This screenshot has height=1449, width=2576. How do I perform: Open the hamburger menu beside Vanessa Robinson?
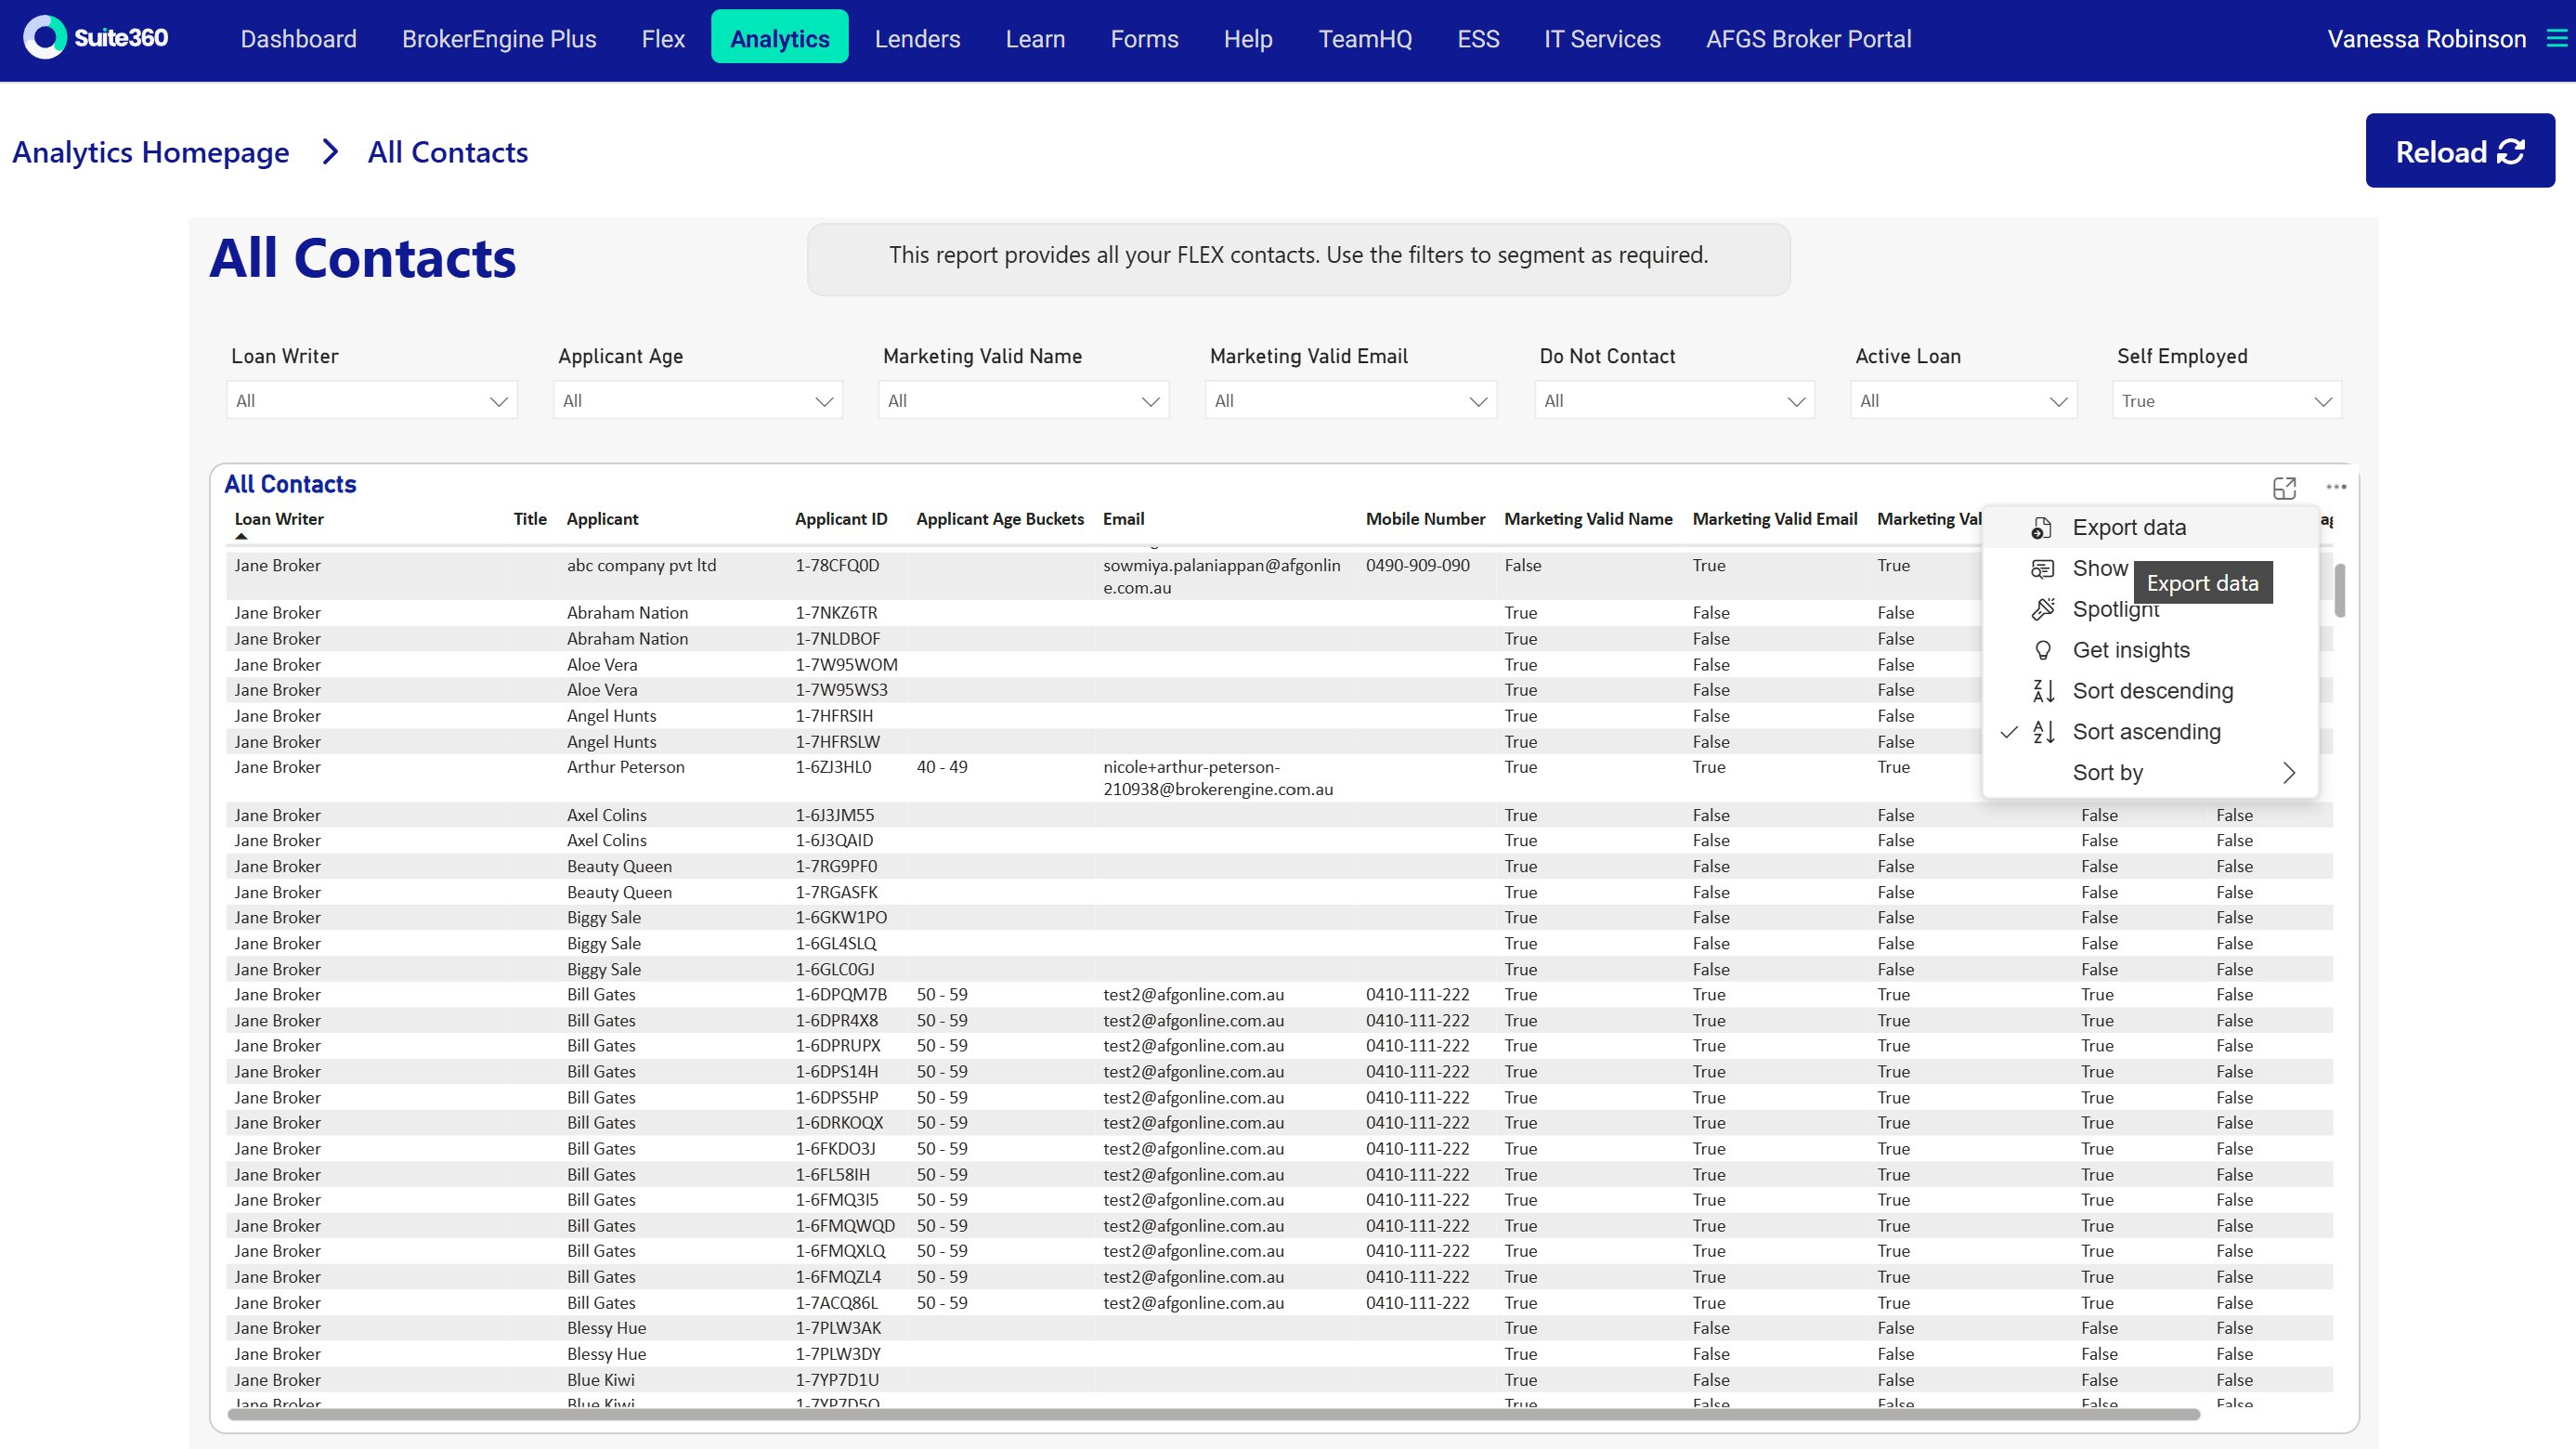click(x=2556, y=38)
